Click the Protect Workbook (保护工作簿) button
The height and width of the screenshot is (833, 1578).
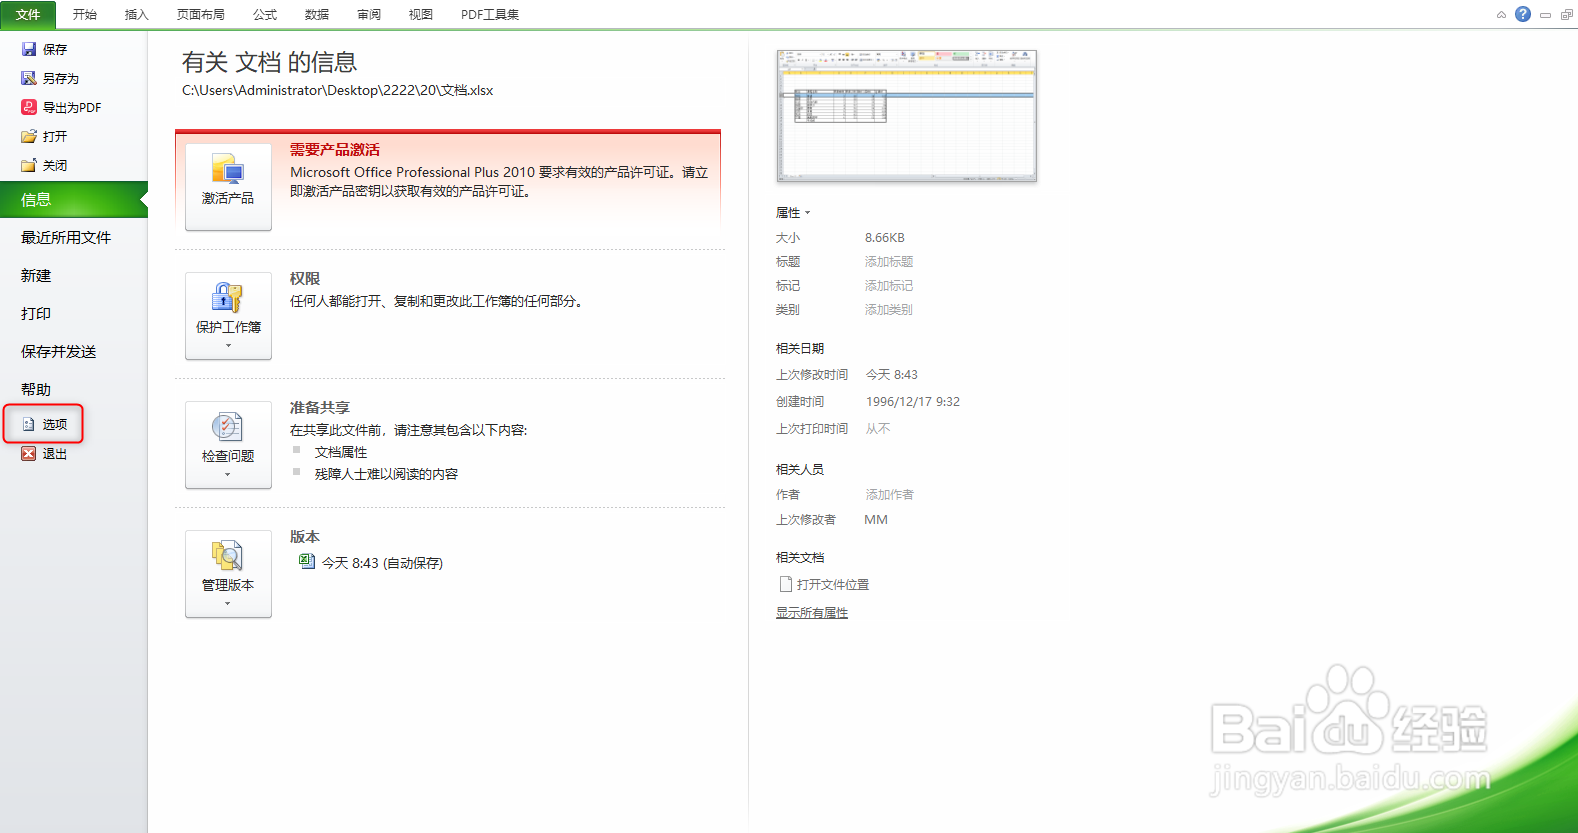tap(228, 316)
